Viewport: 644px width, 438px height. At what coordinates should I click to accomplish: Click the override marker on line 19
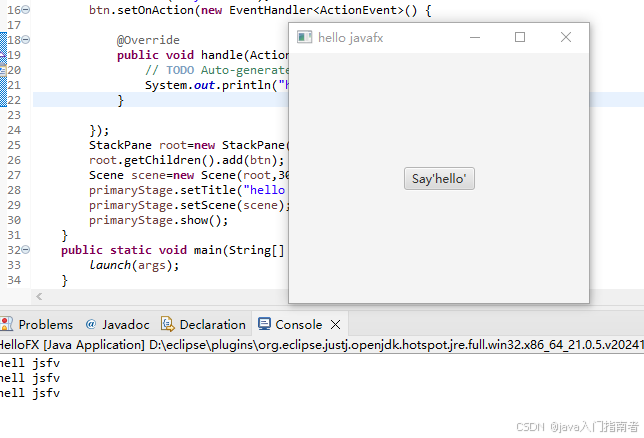(3, 55)
